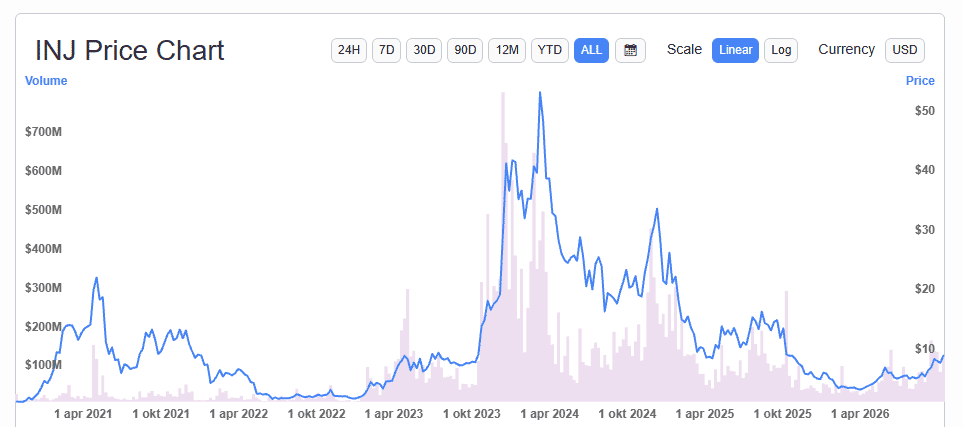Click the 1 apr 2024 date label
This screenshot has height=427, width=963.
548,414
